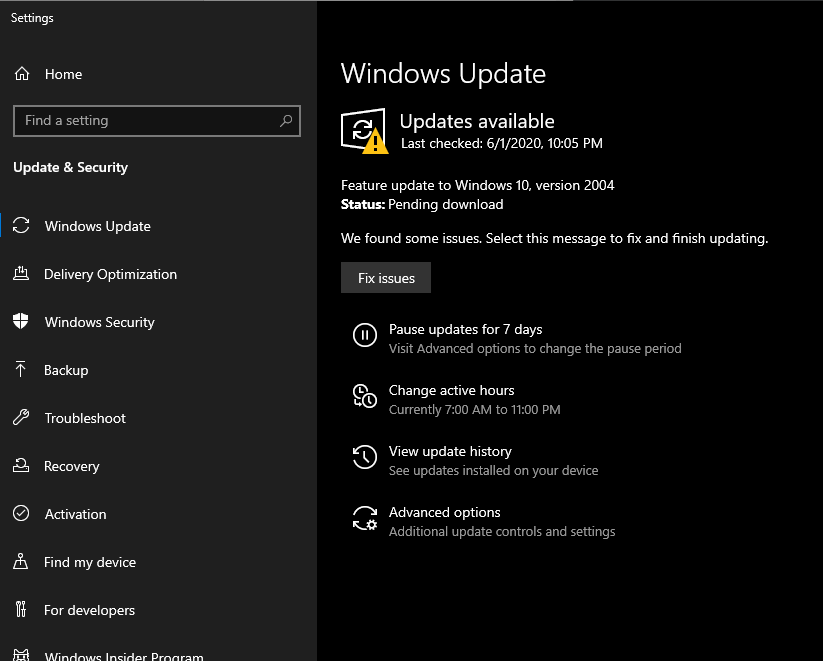Click 'Currently 7:00 AM to 11:00 PM' text
Viewport: 823px width, 661px height.
(474, 410)
